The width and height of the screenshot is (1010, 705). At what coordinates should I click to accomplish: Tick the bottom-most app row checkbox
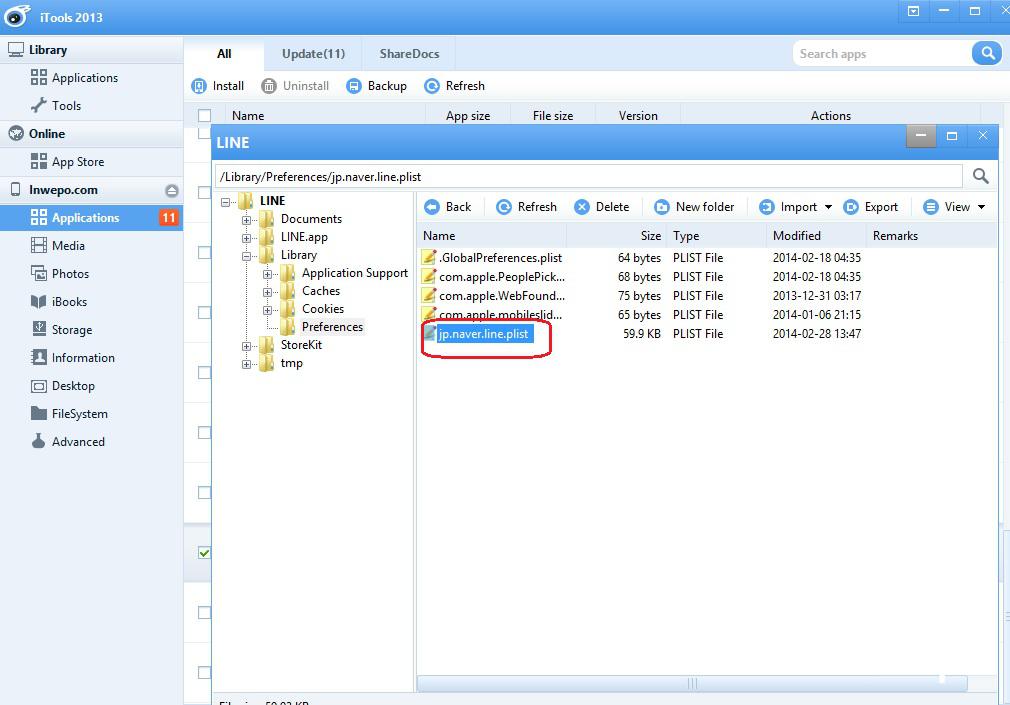[205, 672]
